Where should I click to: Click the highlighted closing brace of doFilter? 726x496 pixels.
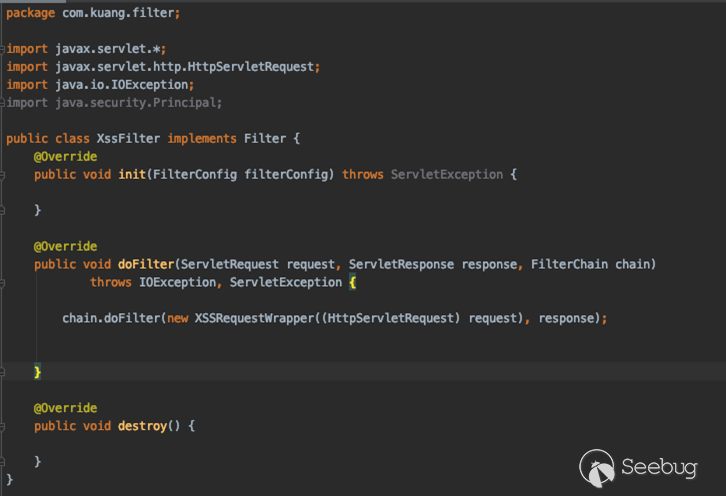(x=38, y=372)
